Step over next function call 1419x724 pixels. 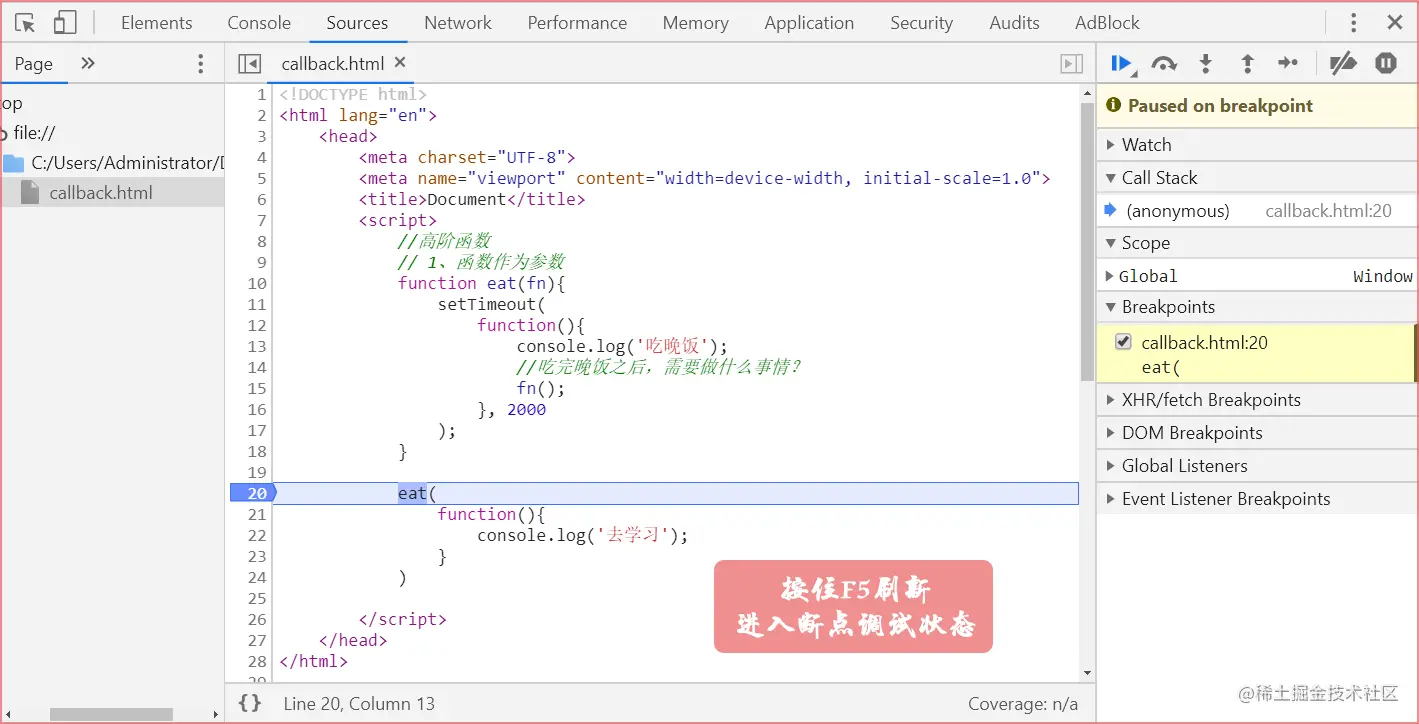(1164, 64)
